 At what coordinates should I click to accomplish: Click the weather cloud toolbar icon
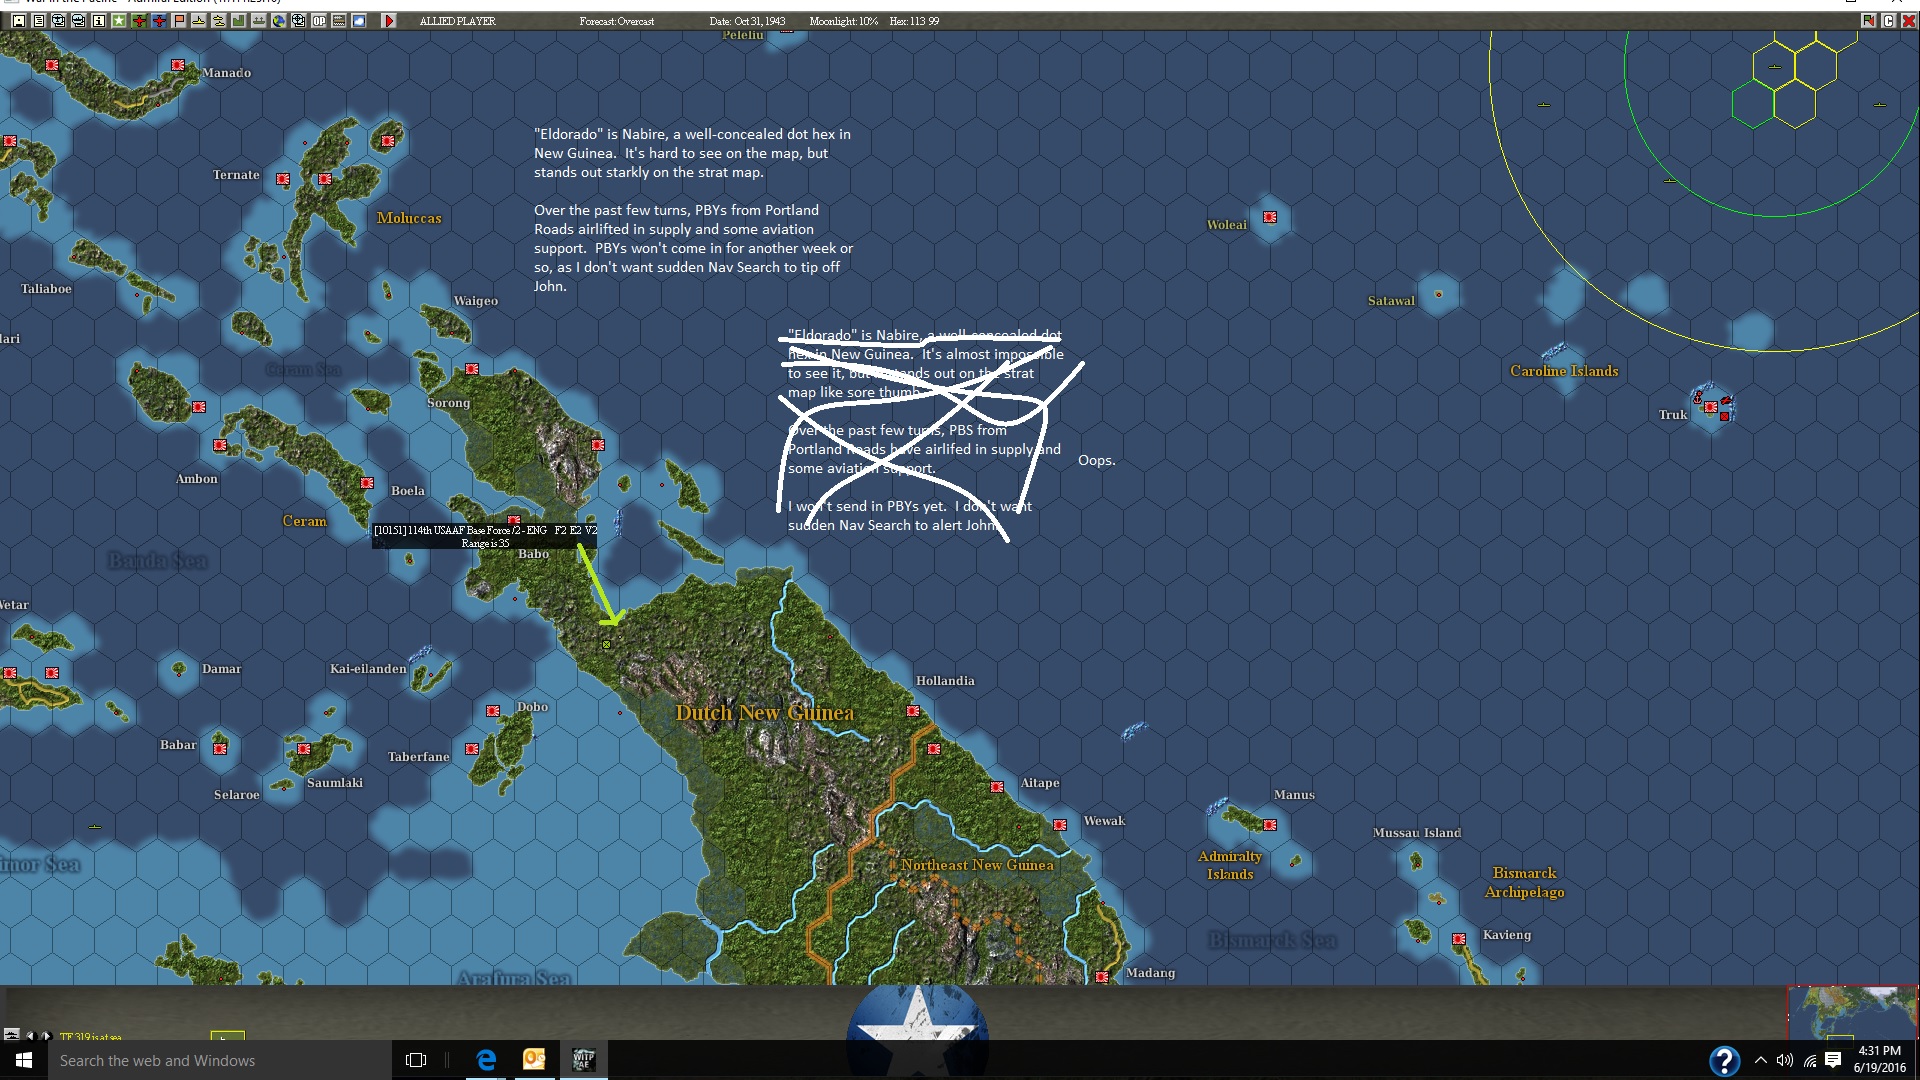pos(359,21)
